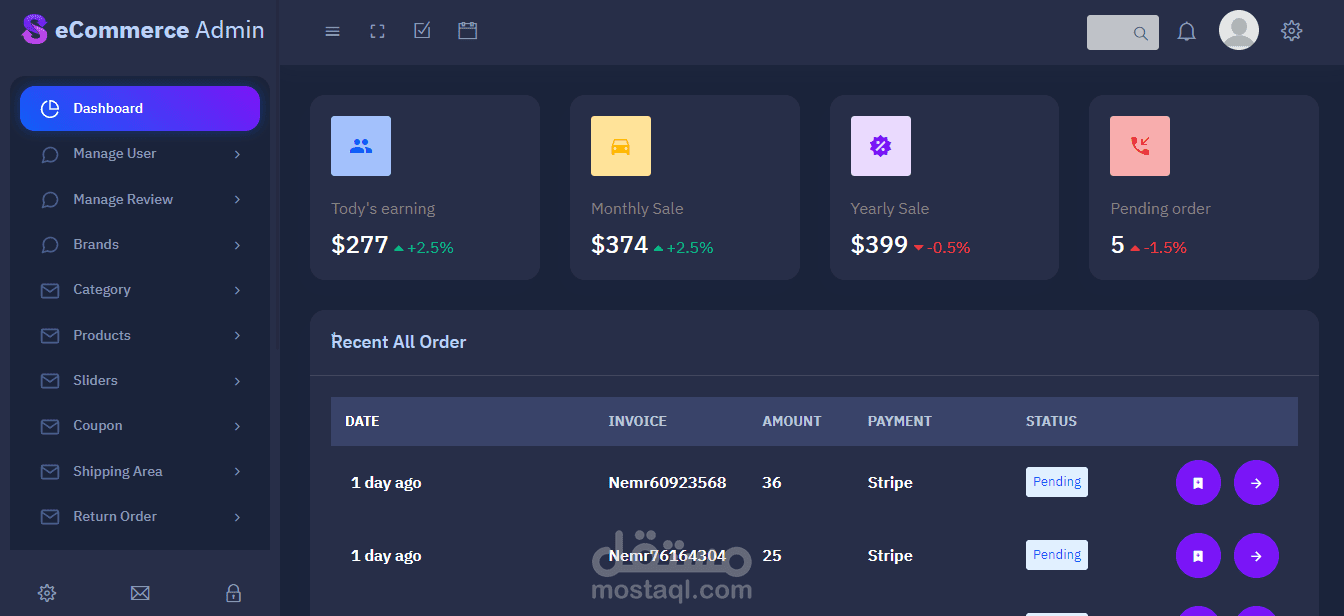The height and width of the screenshot is (616, 1344).
Task: Click the Recent All Order heading
Action: coord(399,342)
